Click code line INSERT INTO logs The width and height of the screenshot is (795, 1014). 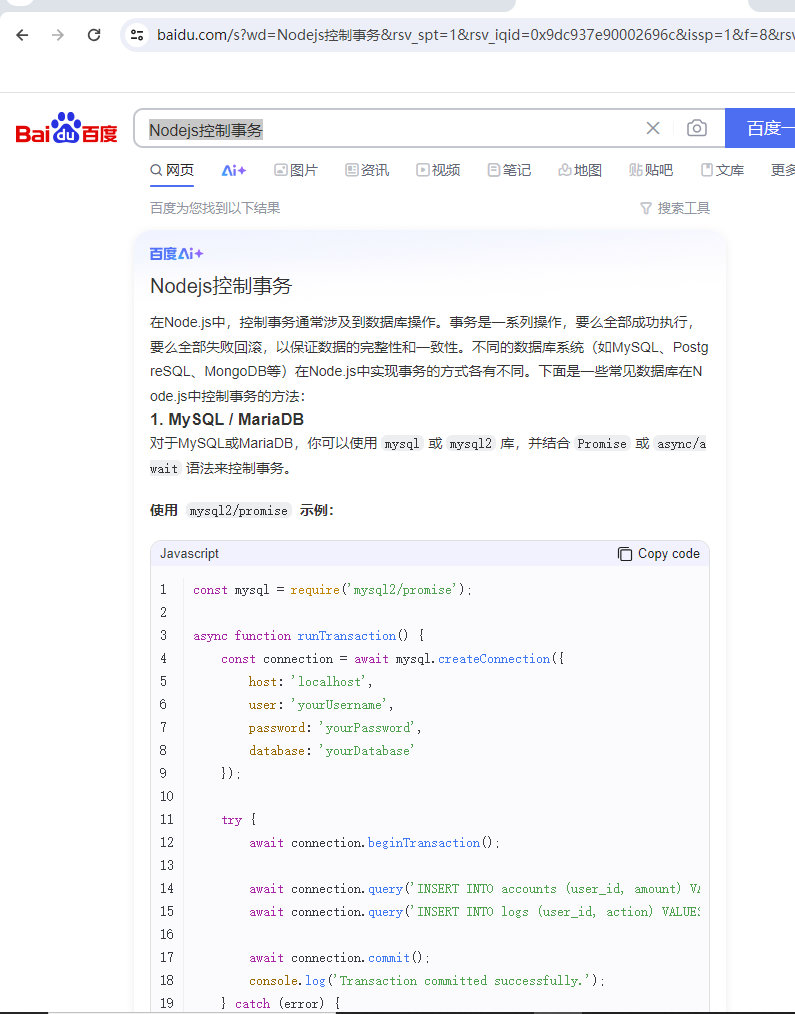[474, 912]
